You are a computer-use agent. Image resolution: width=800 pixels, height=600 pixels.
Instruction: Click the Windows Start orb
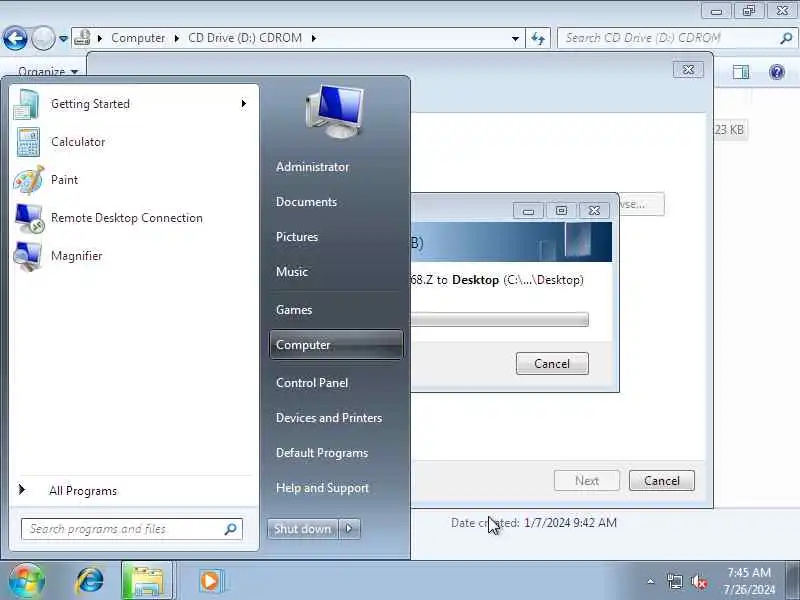[x=27, y=581]
